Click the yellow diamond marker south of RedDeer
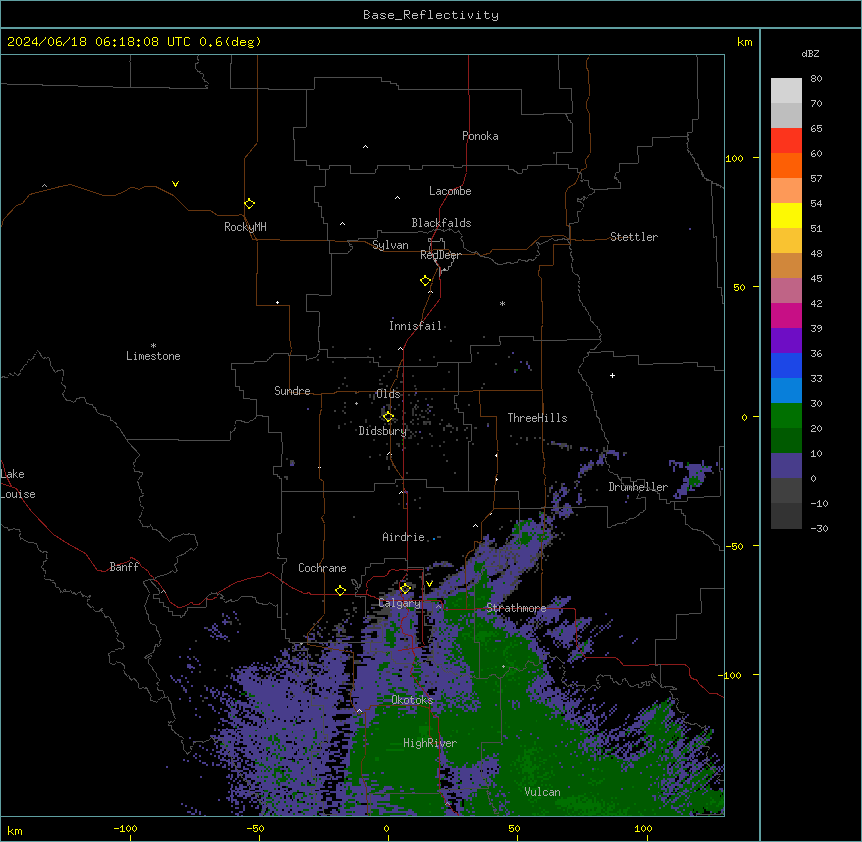Image resolution: width=862 pixels, height=842 pixels. coord(425,281)
